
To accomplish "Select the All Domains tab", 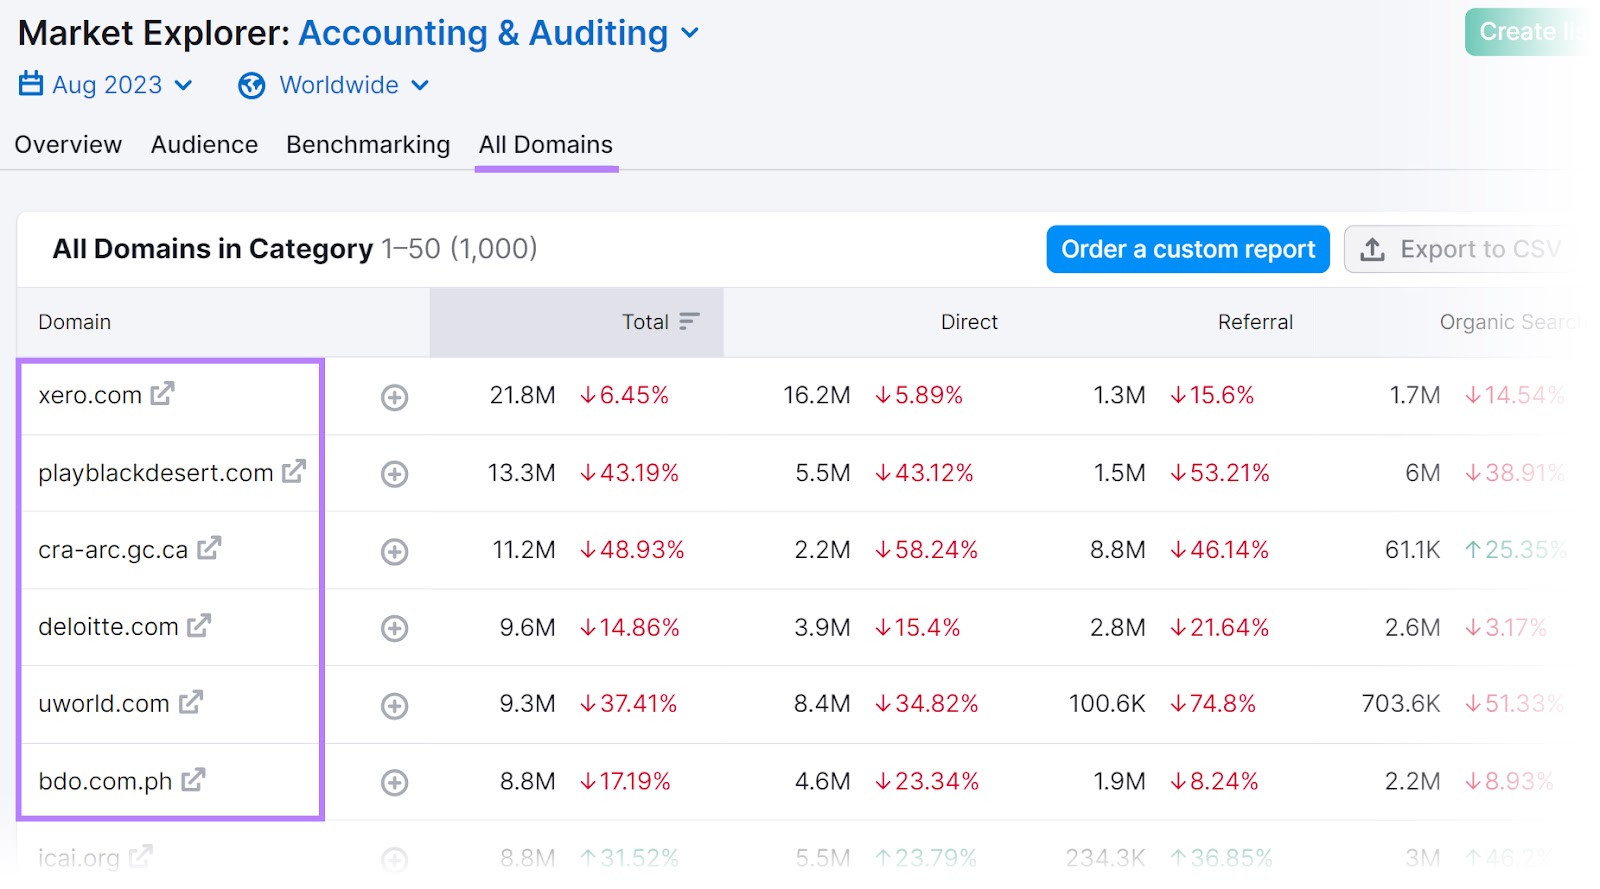I will (x=546, y=145).
